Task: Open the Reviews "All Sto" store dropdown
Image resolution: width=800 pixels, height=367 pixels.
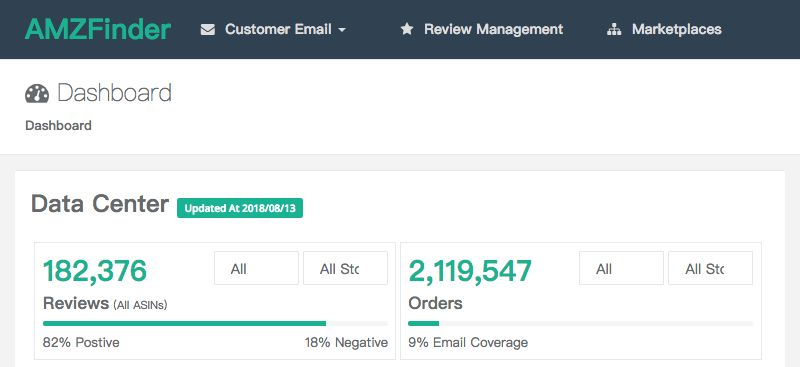Action: (345, 268)
